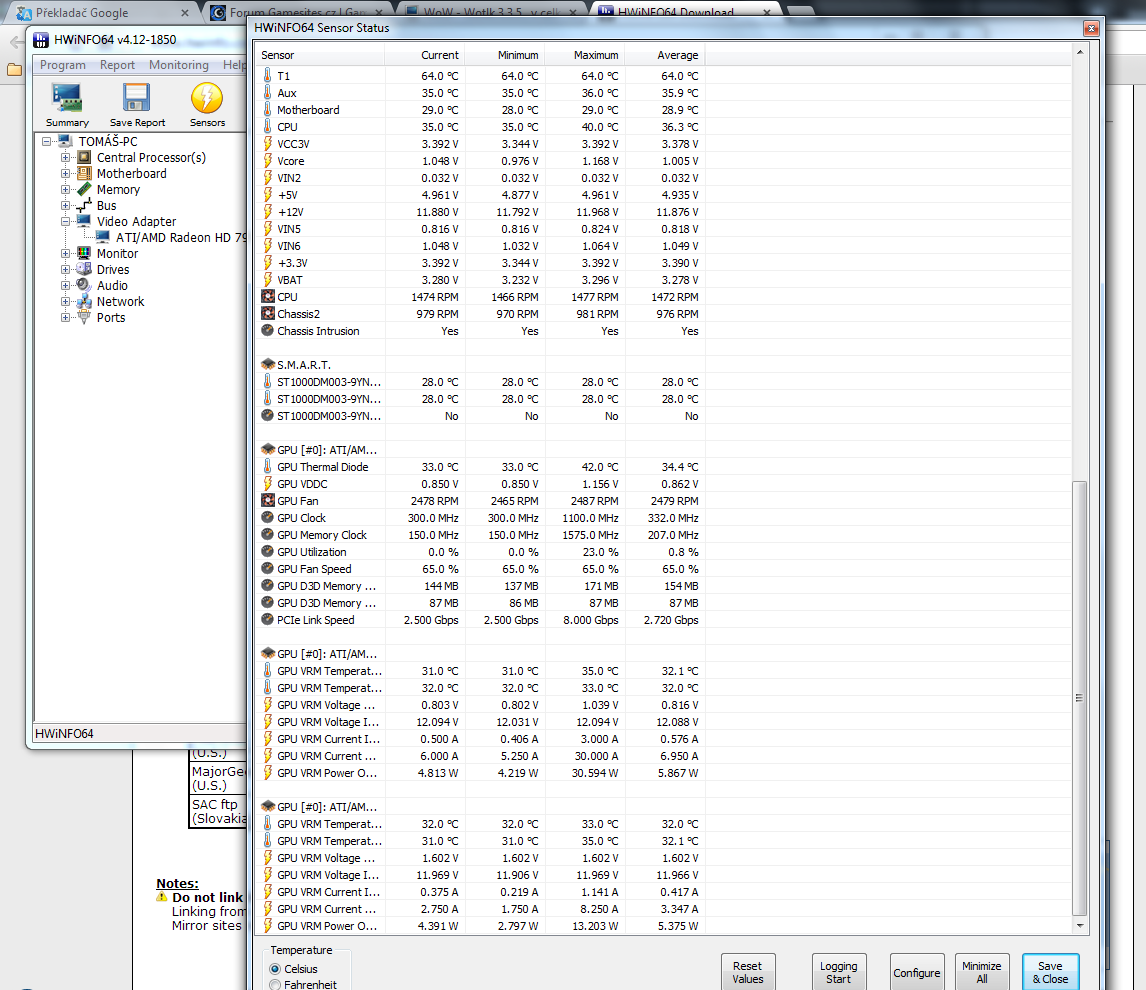Image resolution: width=1146 pixels, height=990 pixels.
Task: Click the Logging Start button
Action: (x=838, y=972)
